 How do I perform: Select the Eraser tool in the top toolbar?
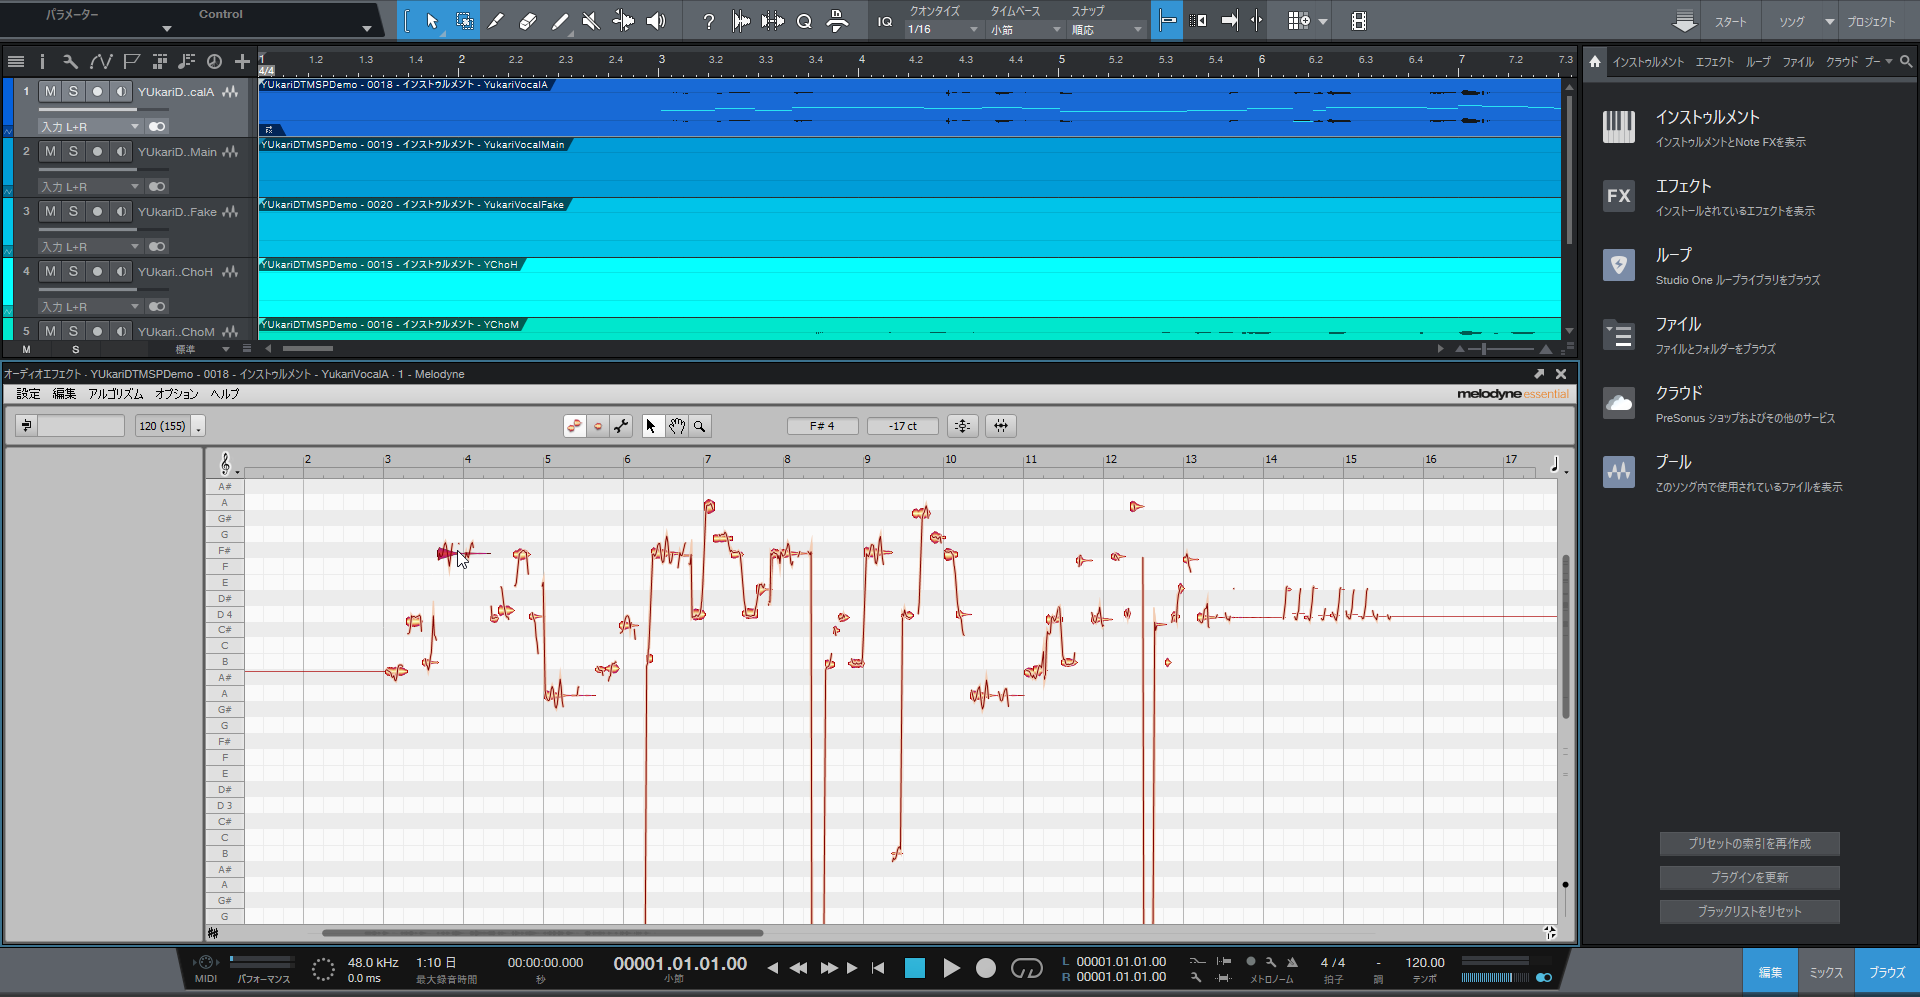528,21
